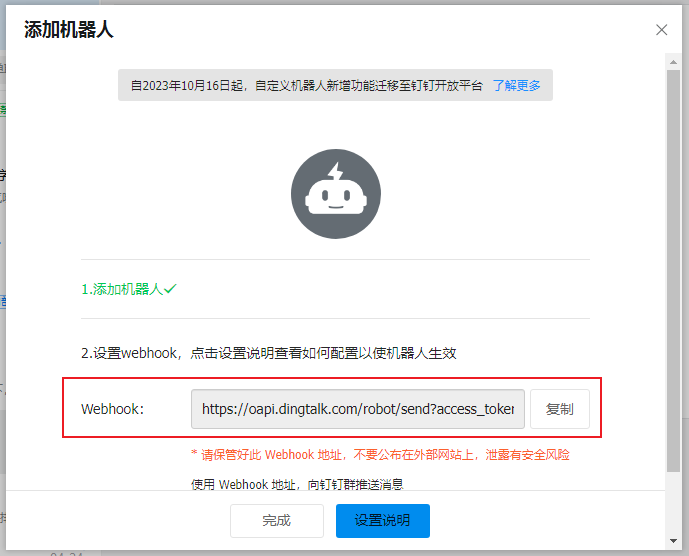This screenshot has width=689, height=556.
Task: Click the dialog's vertical scrollbar thumb
Action: pyautogui.click(x=673, y=270)
